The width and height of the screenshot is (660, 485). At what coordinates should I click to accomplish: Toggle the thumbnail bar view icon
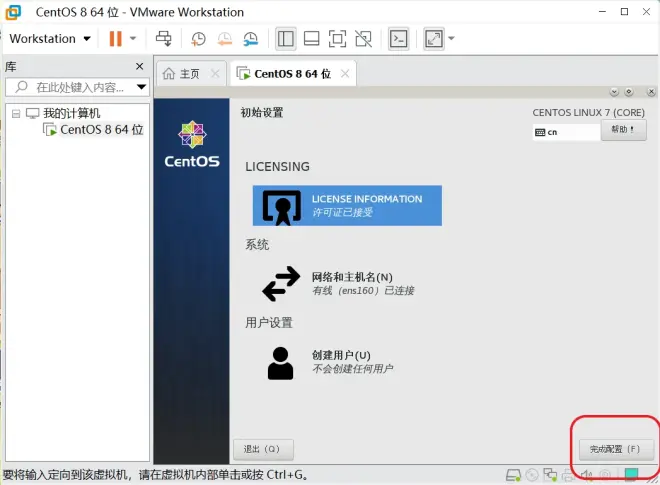tap(311, 39)
